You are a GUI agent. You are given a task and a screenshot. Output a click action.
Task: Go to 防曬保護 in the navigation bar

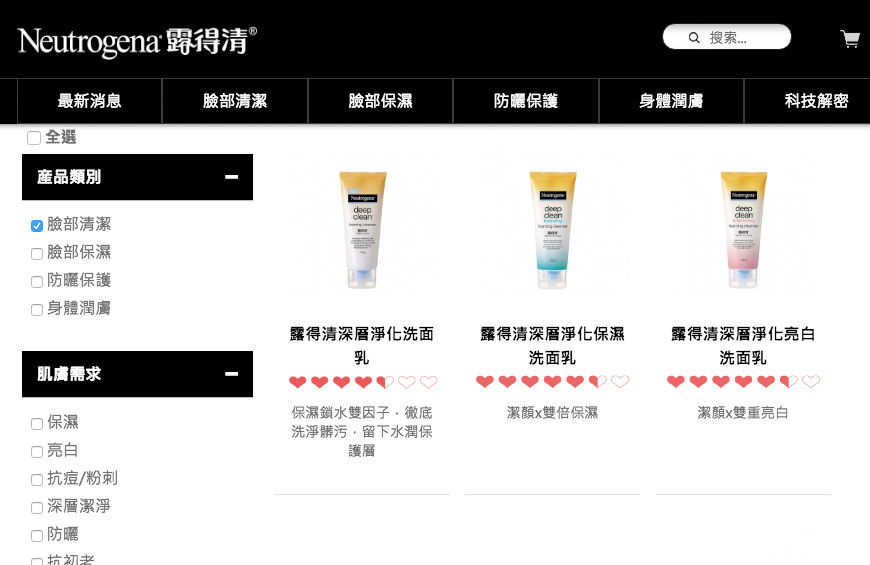525,101
